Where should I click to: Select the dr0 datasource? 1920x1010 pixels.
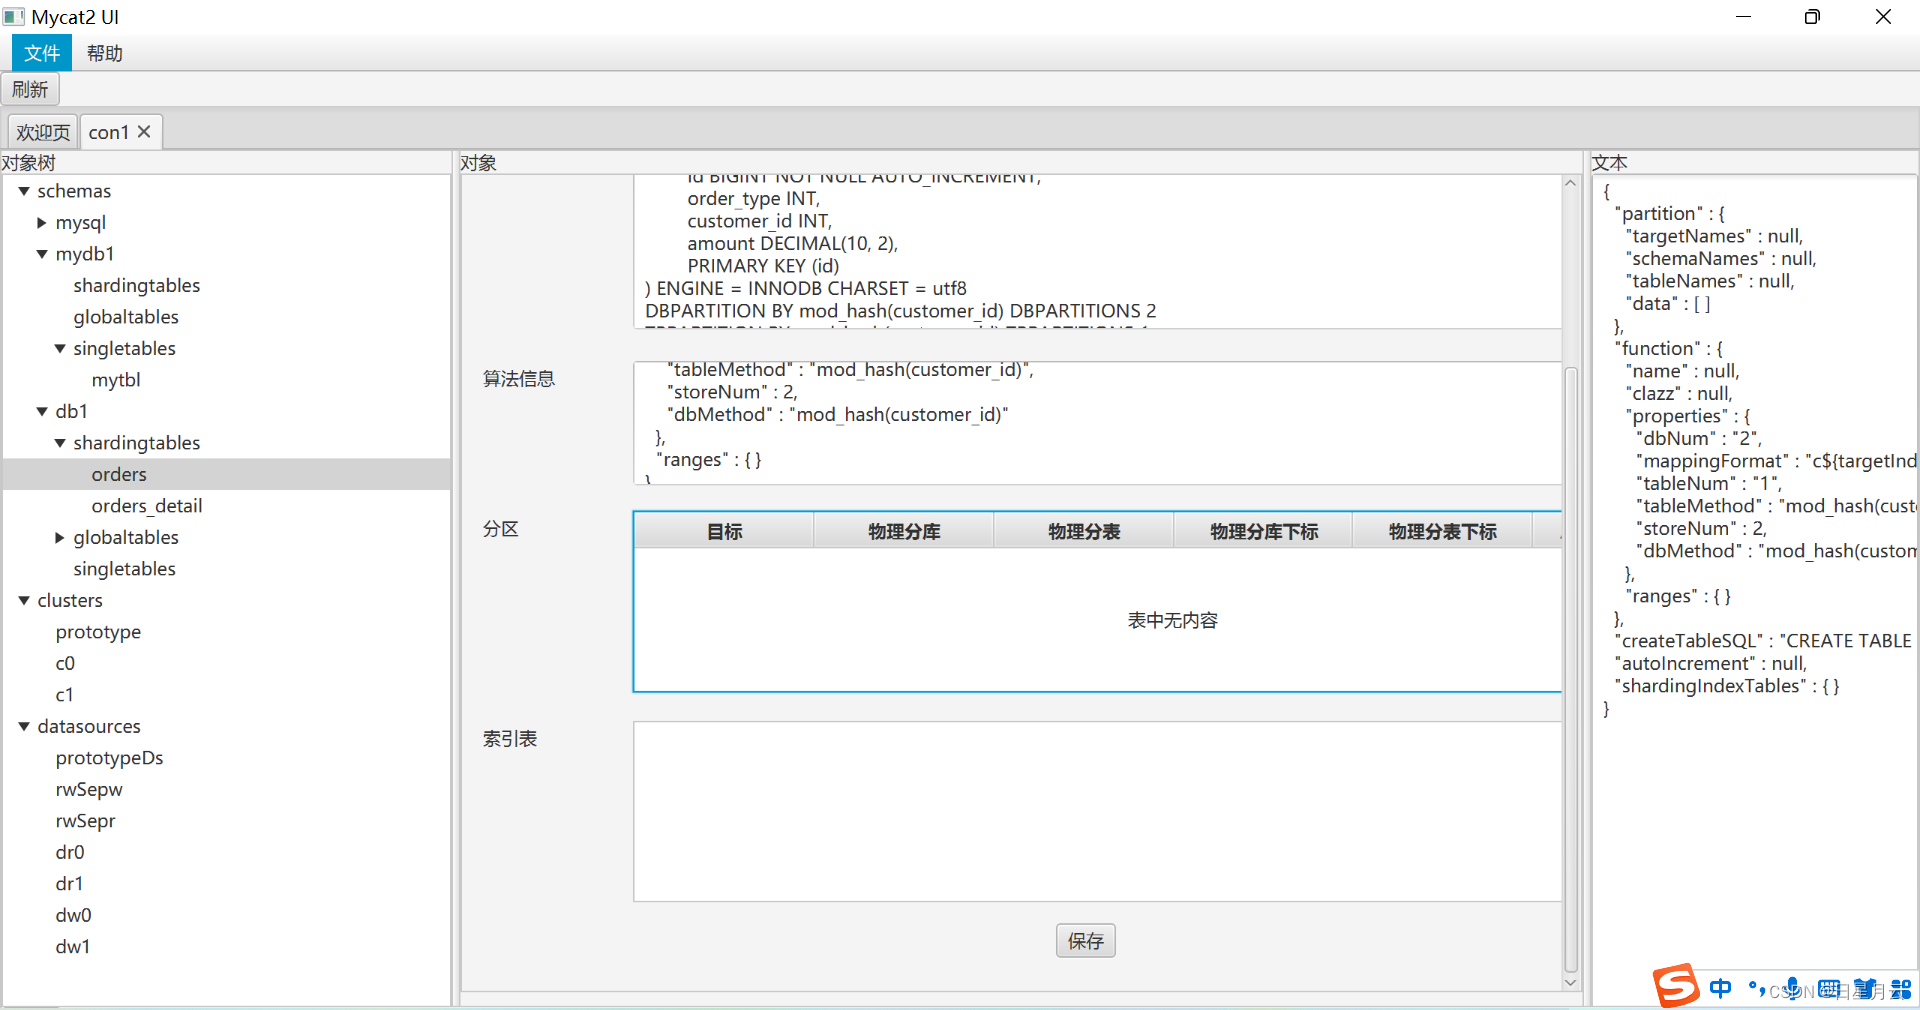point(70,853)
